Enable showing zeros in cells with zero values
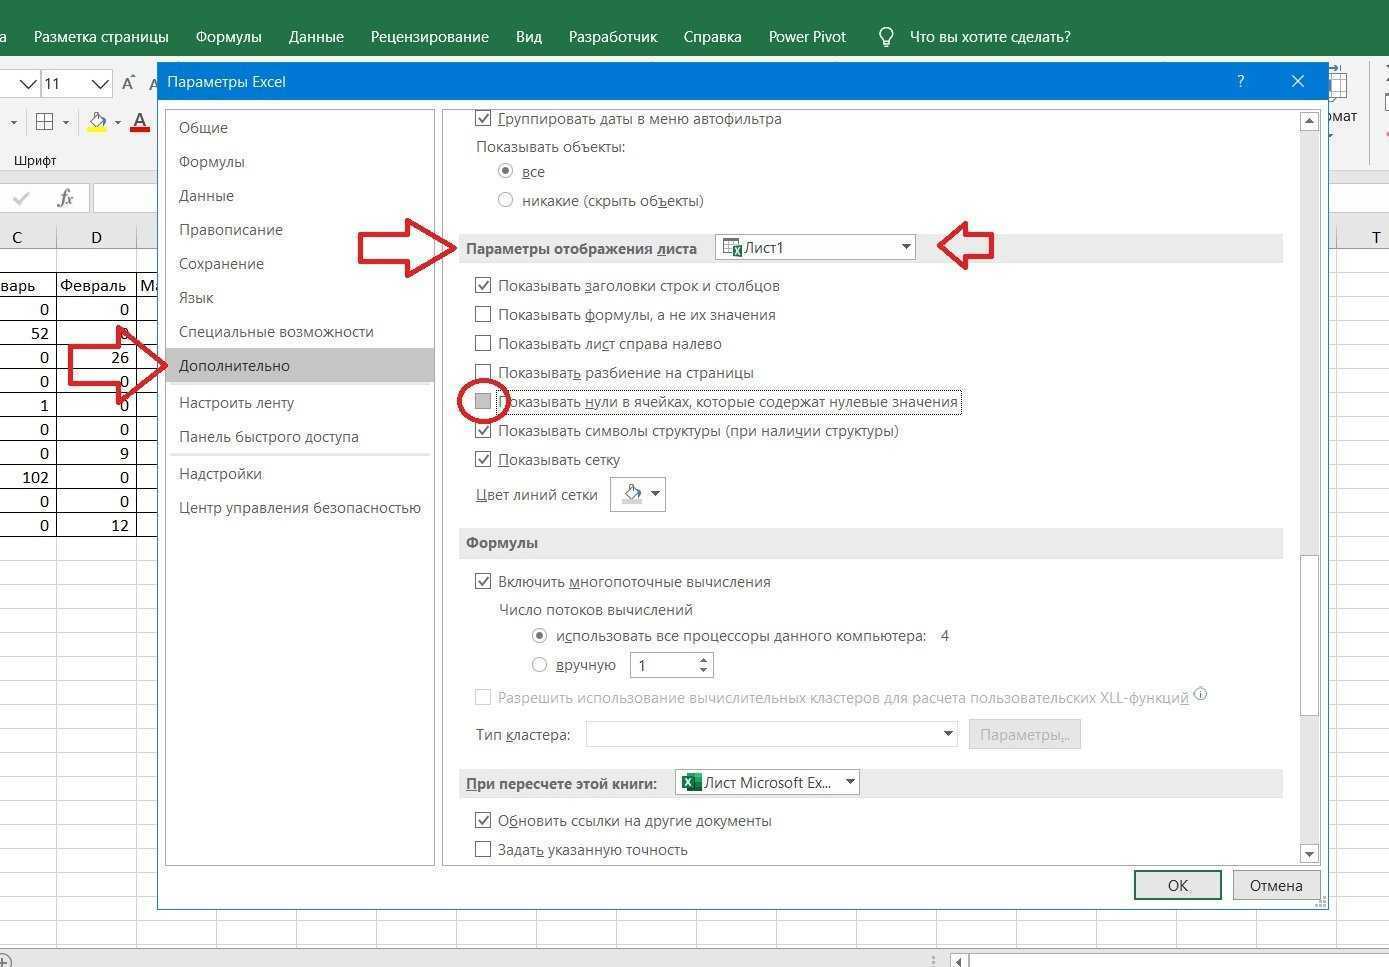The height and width of the screenshot is (967, 1389). pos(483,401)
